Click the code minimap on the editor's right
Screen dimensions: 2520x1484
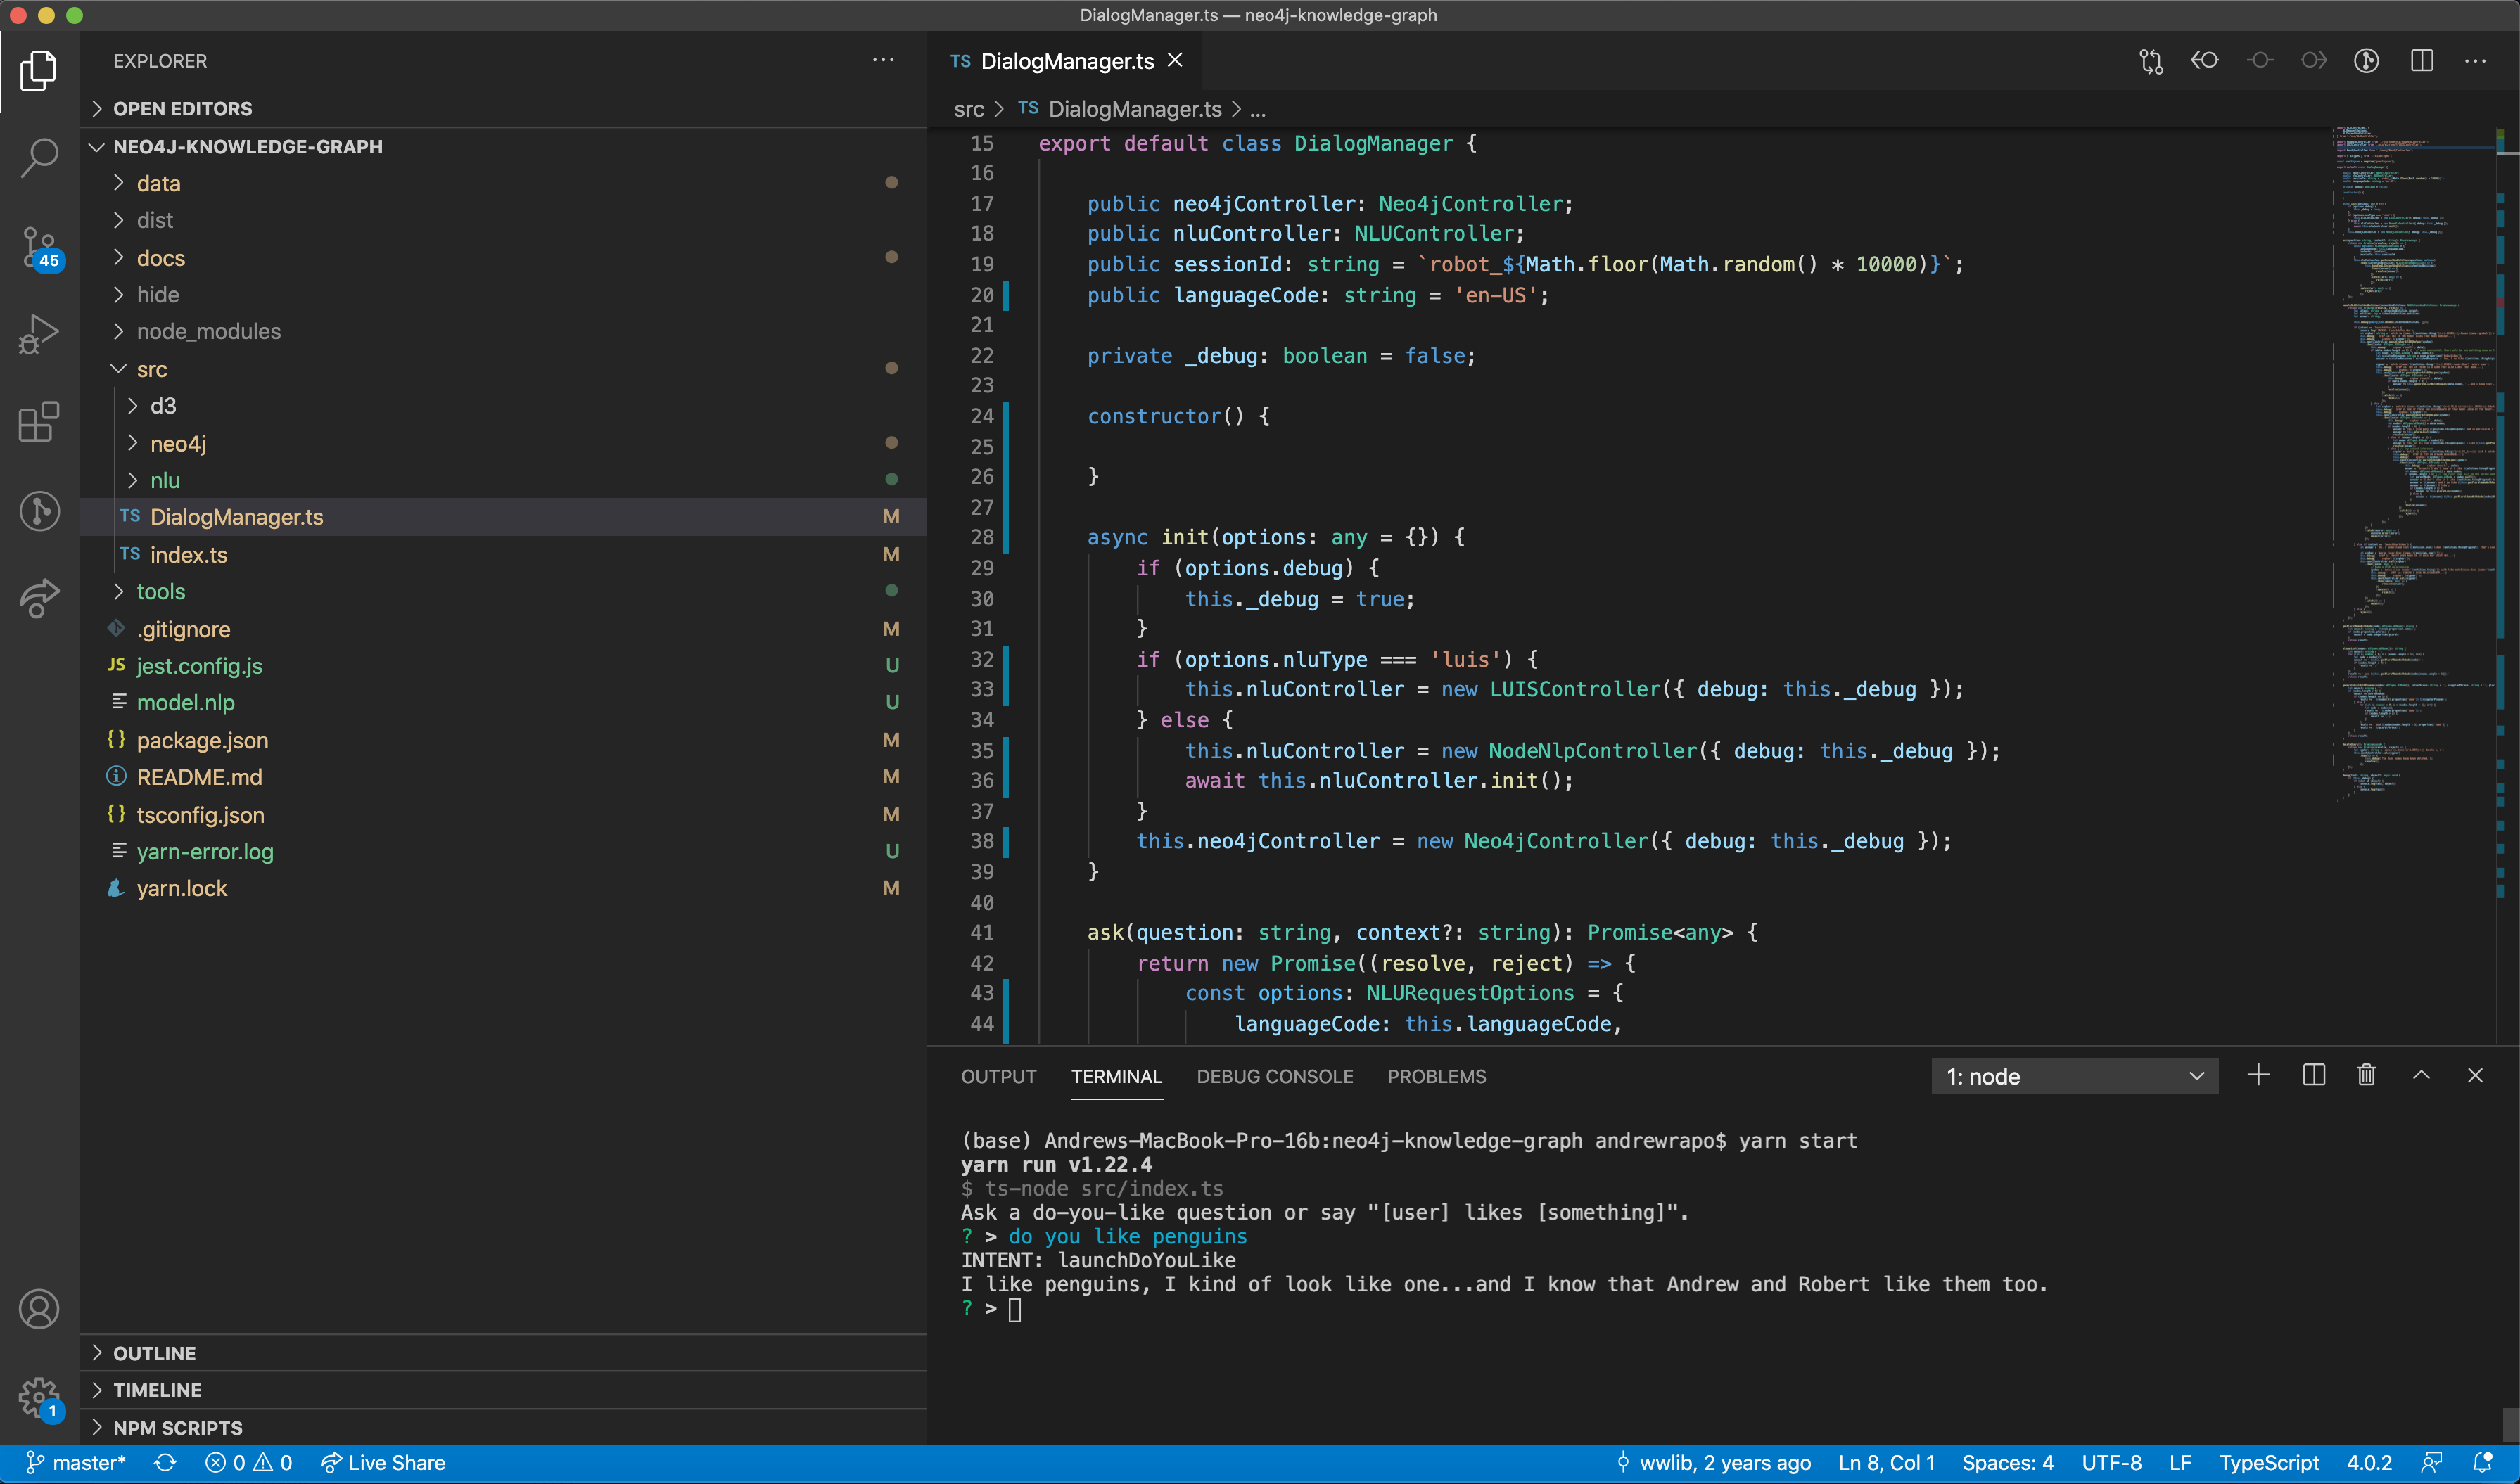pyautogui.click(x=2414, y=465)
